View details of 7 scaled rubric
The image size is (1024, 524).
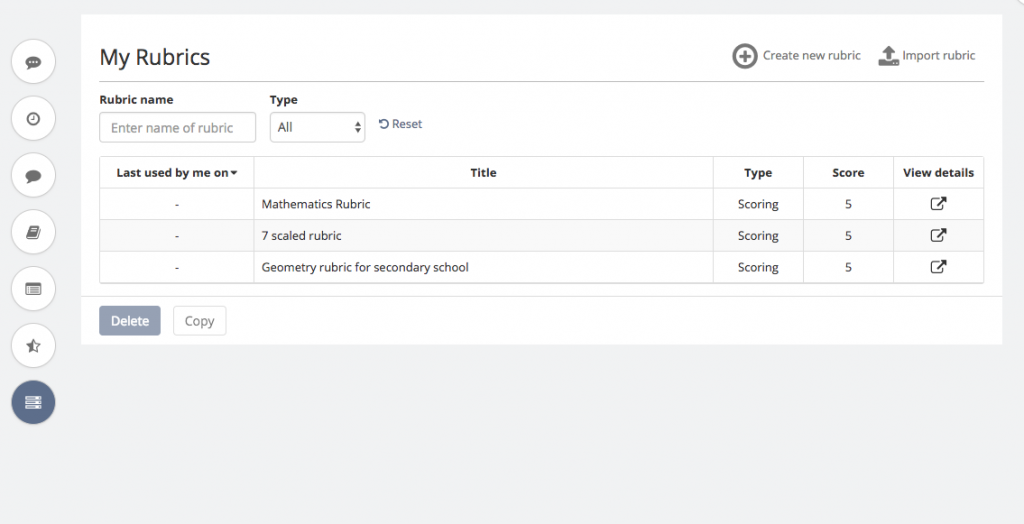tap(938, 235)
